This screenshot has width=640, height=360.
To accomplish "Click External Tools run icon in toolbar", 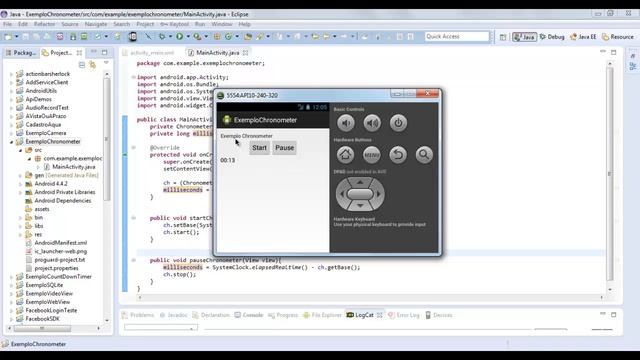I will point(197,37).
